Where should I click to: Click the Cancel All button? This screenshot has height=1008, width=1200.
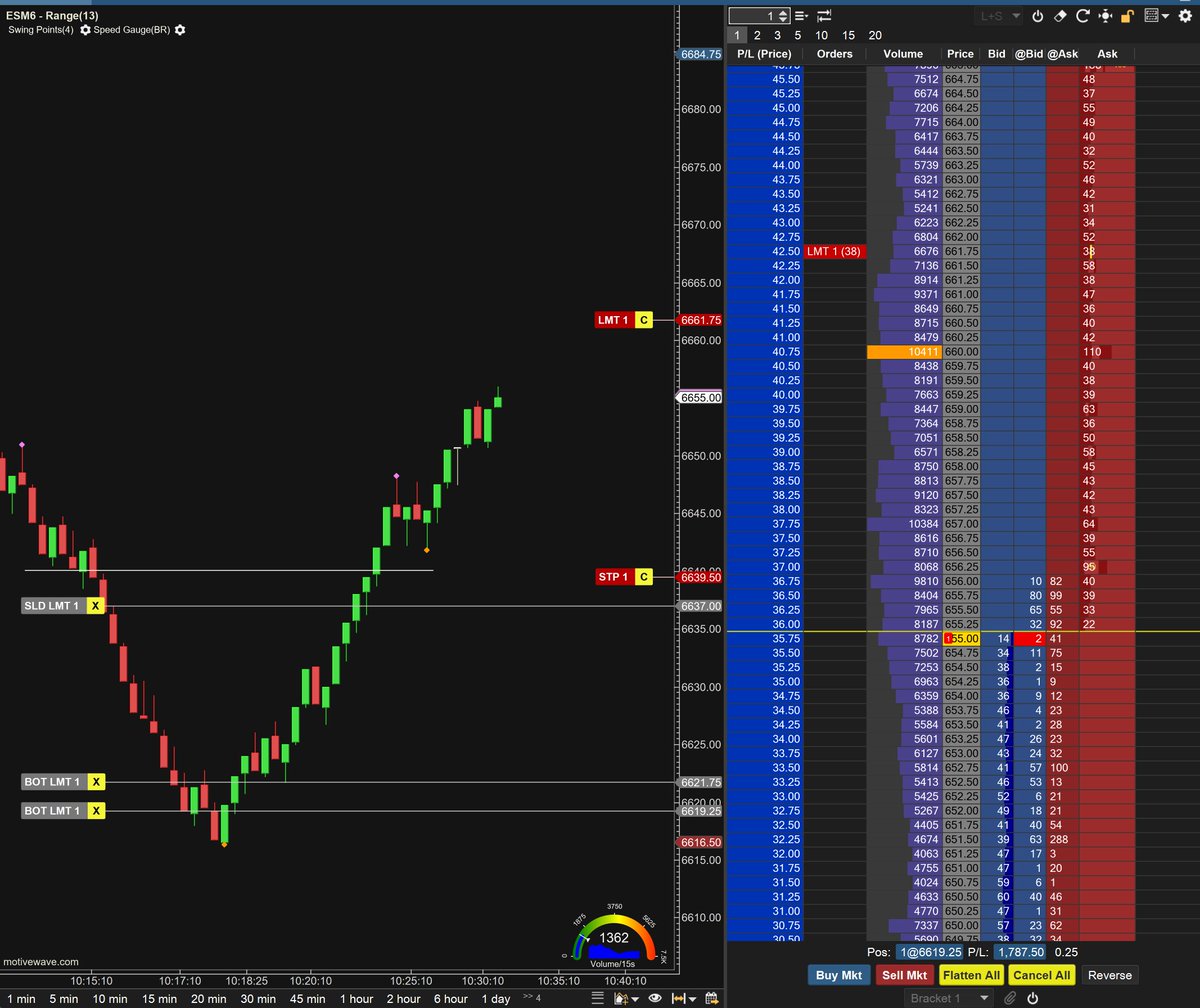[1041, 975]
